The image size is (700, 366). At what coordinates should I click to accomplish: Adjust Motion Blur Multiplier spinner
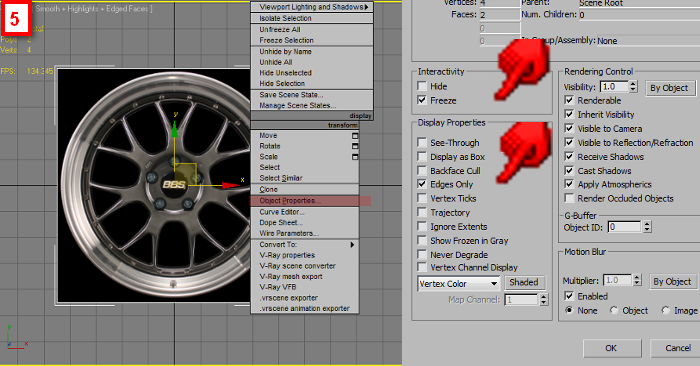637,280
